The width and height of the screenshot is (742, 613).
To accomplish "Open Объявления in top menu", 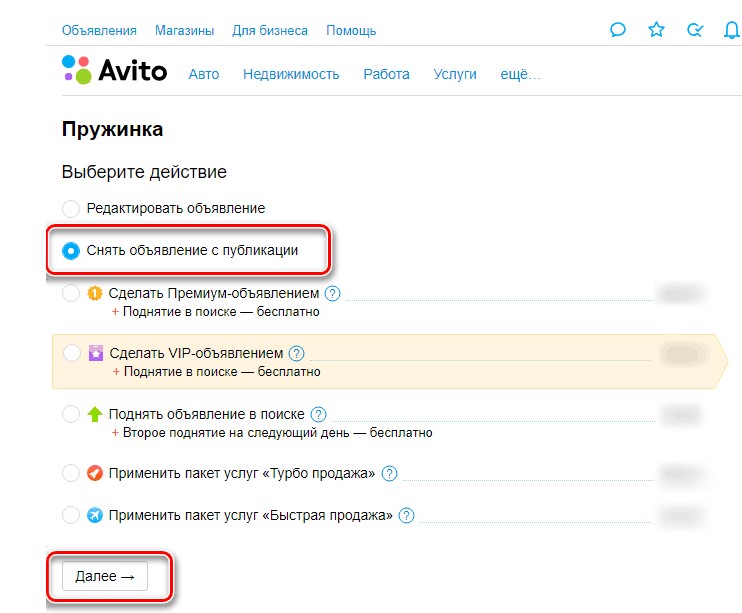I will pos(99,31).
